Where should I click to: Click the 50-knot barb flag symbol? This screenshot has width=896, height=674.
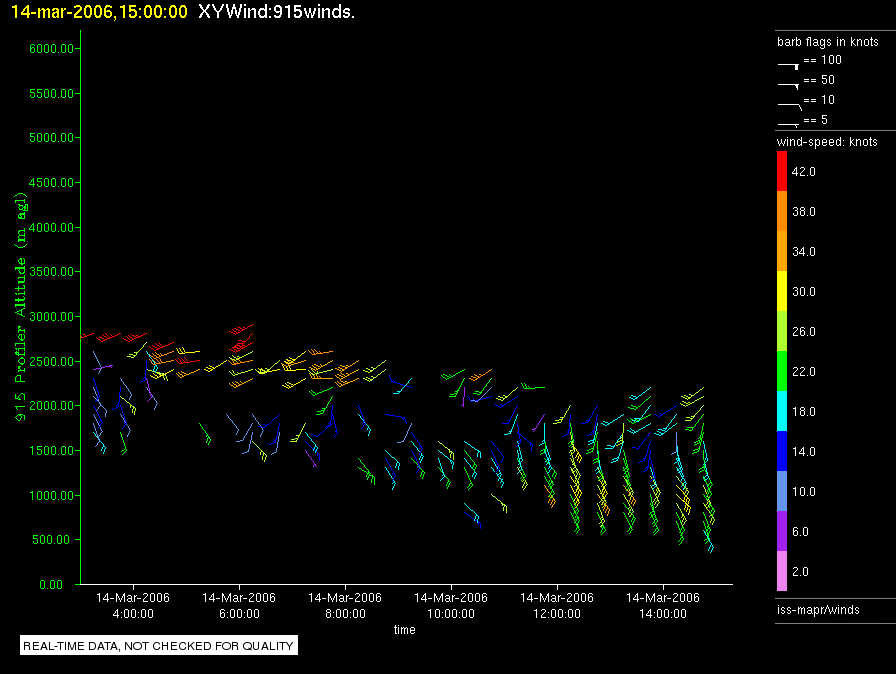tap(789, 83)
